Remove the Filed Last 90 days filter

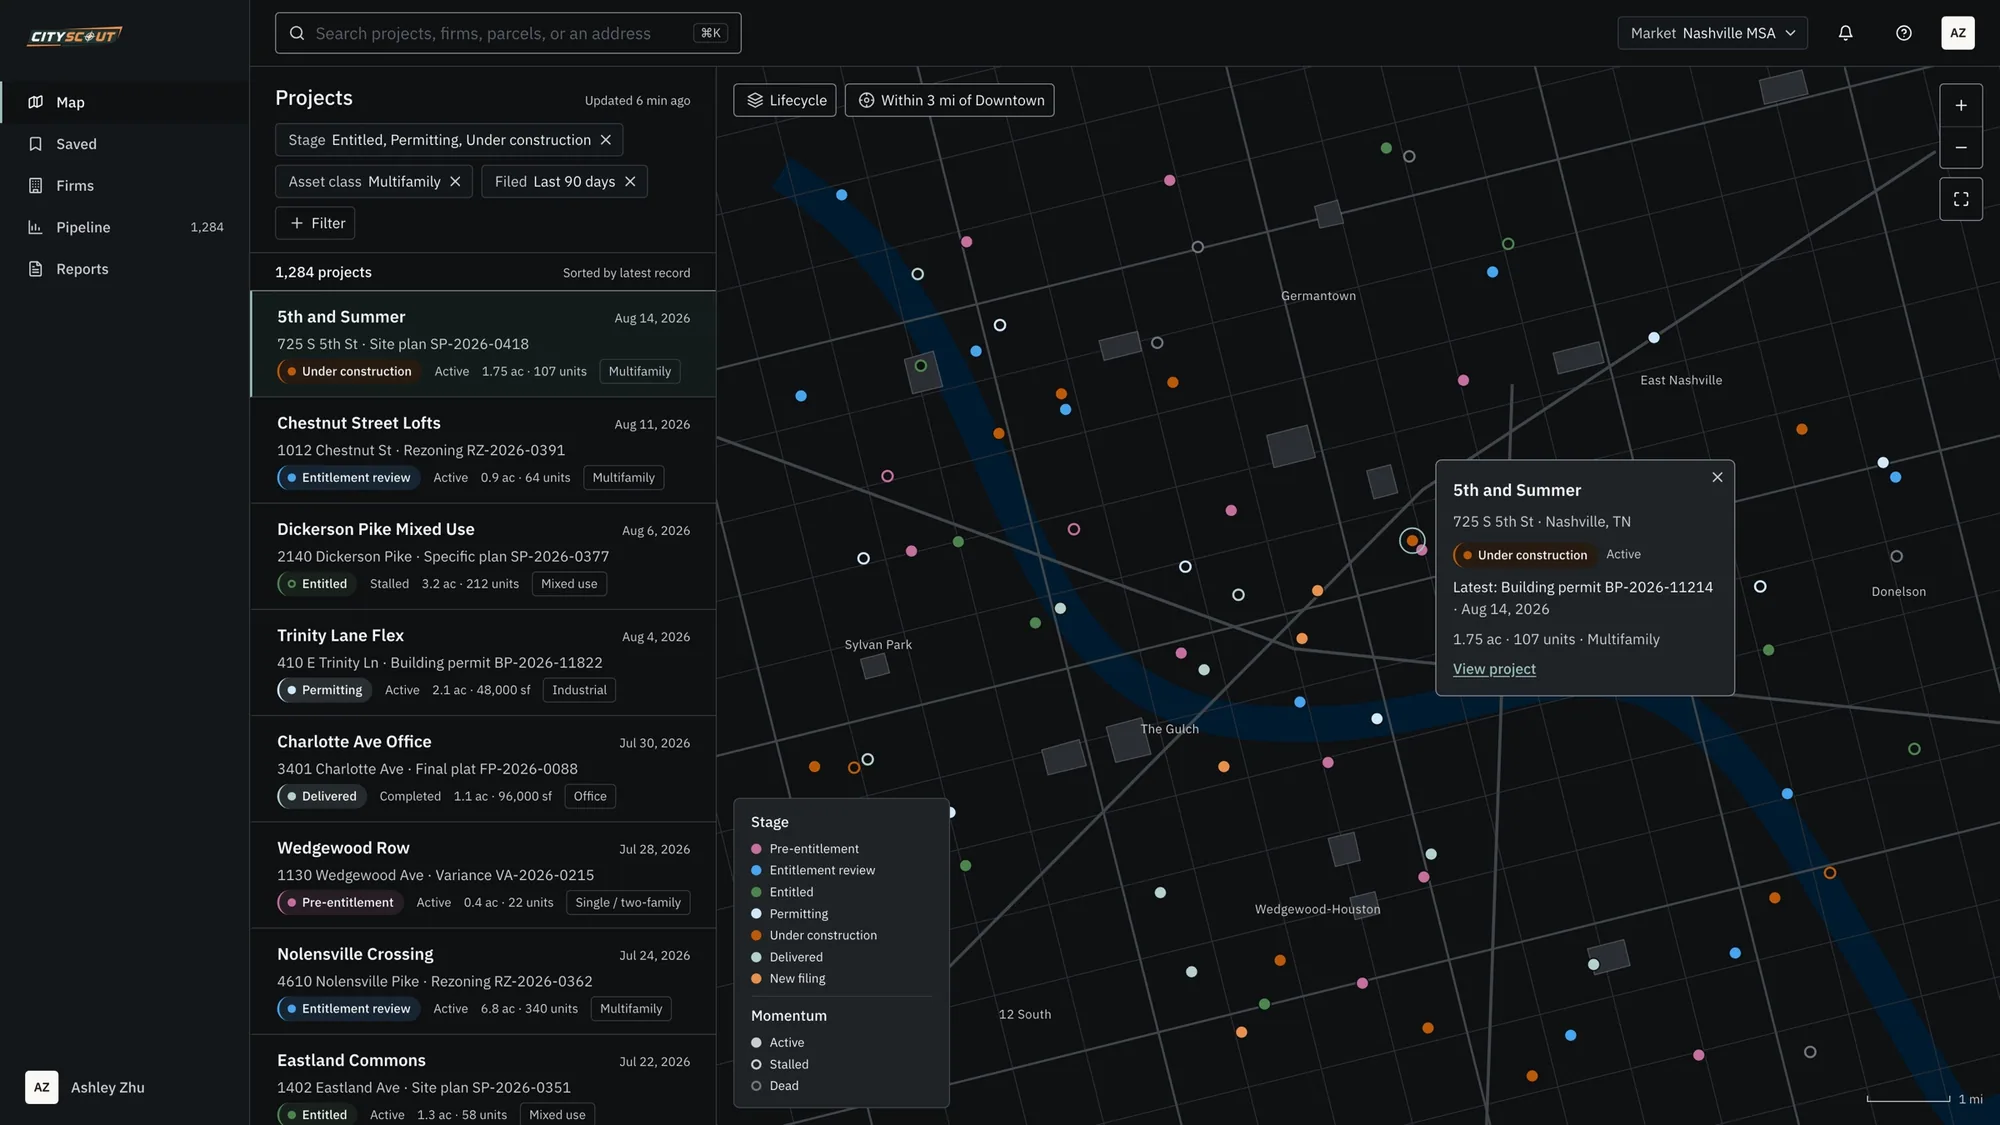[629, 181]
